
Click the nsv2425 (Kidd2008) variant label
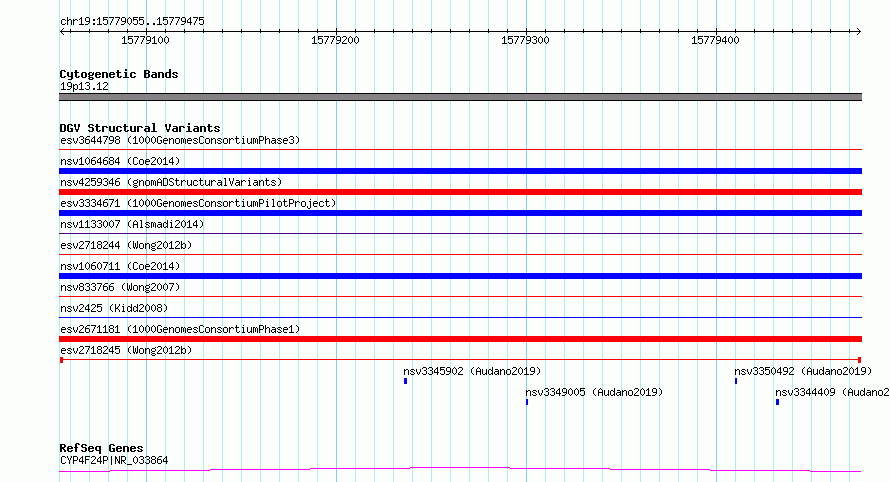click(x=114, y=308)
